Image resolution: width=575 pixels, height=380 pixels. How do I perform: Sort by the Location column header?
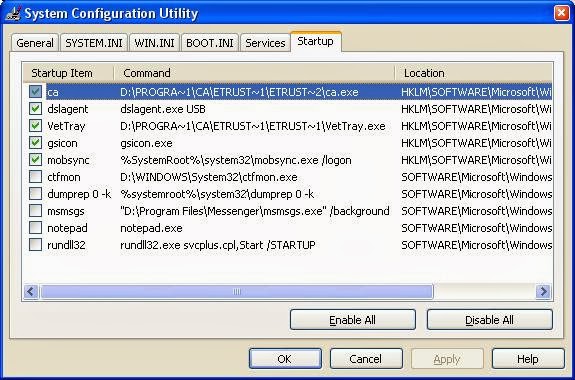click(473, 73)
